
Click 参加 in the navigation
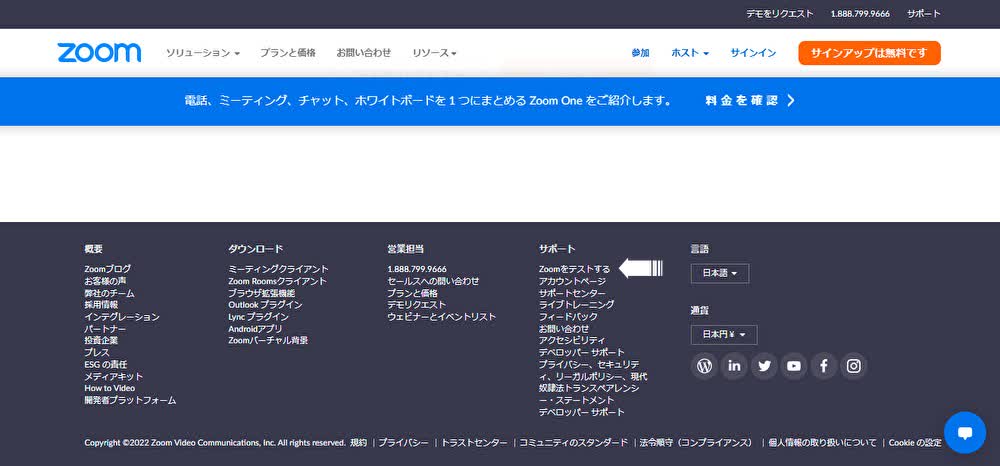[640, 53]
